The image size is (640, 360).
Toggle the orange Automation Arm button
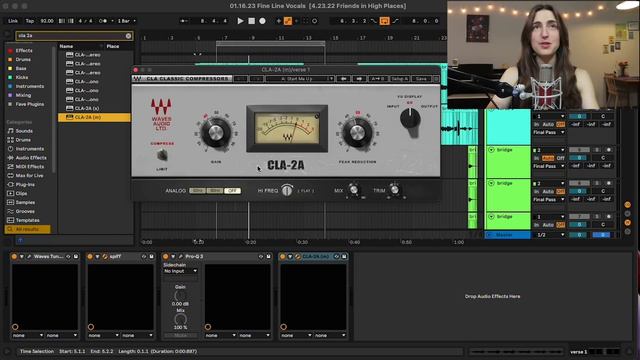click(288, 21)
